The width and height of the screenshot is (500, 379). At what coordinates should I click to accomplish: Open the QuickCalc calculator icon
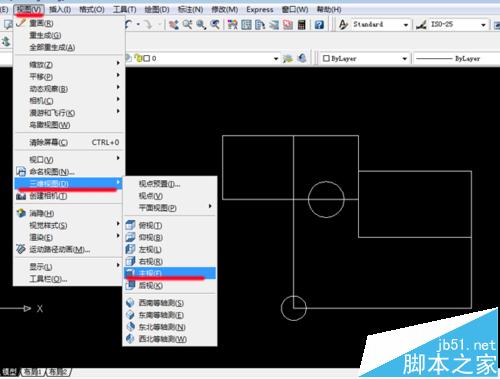pos(302,24)
